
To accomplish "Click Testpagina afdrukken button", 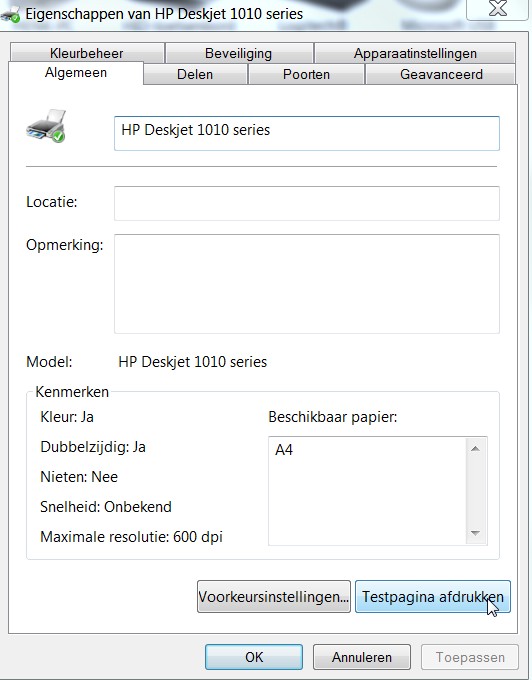I will [x=433, y=597].
